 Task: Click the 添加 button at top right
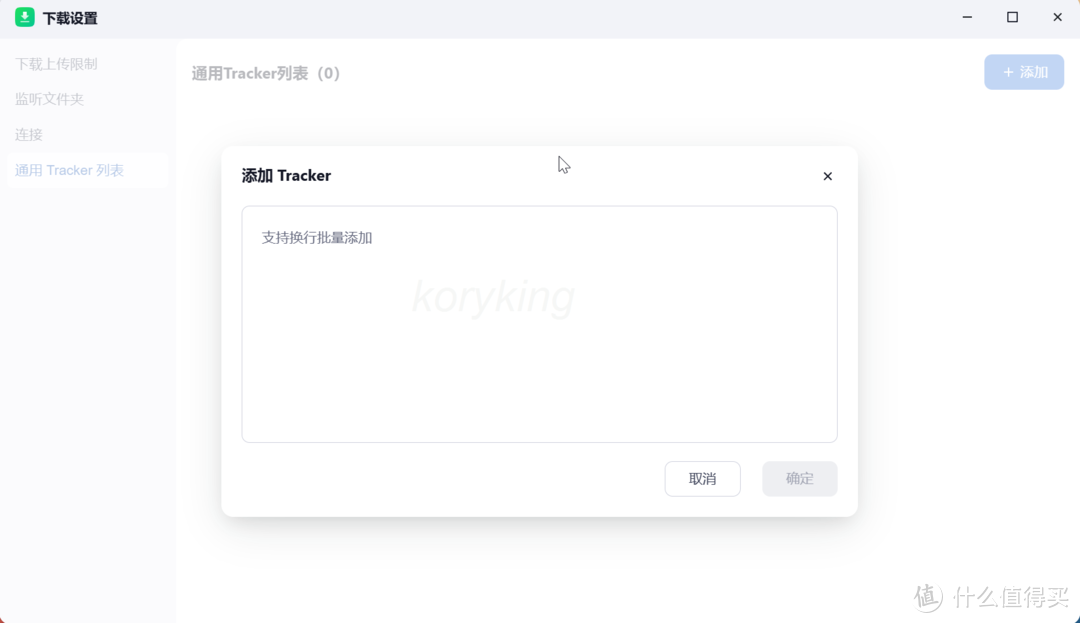click(x=1024, y=71)
